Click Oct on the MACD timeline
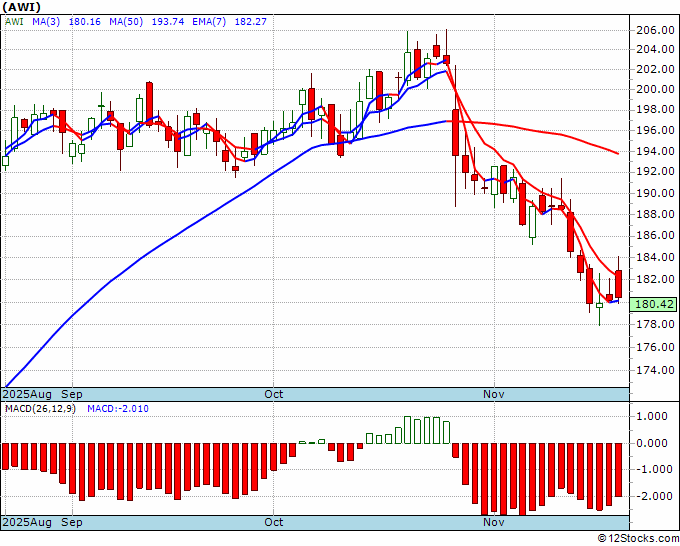Image resolution: width=680 pixels, height=546 pixels. pyautogui.click(x=274, y=522)
